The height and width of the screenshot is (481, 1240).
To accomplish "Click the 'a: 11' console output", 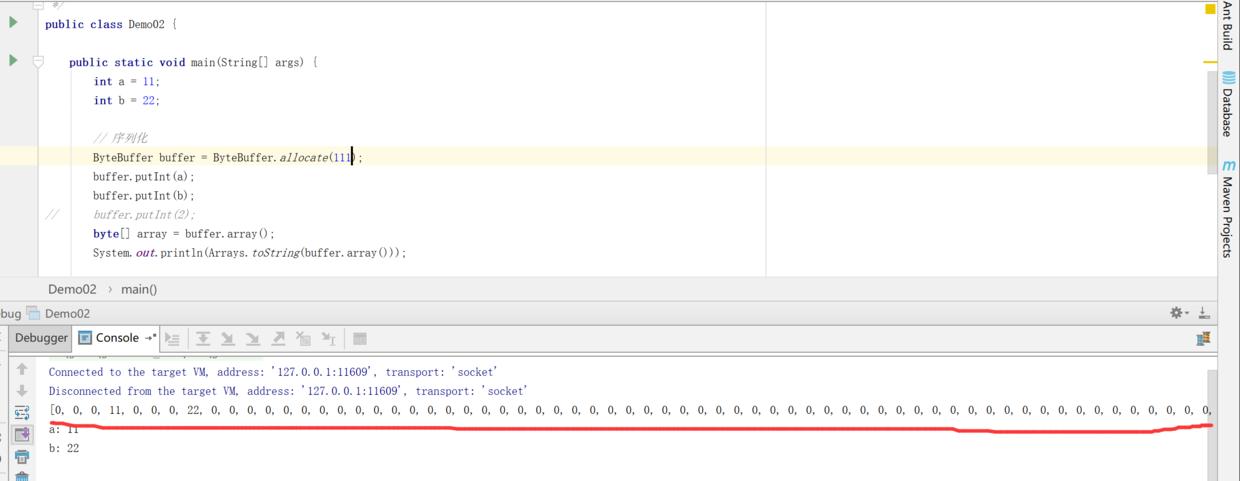I will [64, 430].
